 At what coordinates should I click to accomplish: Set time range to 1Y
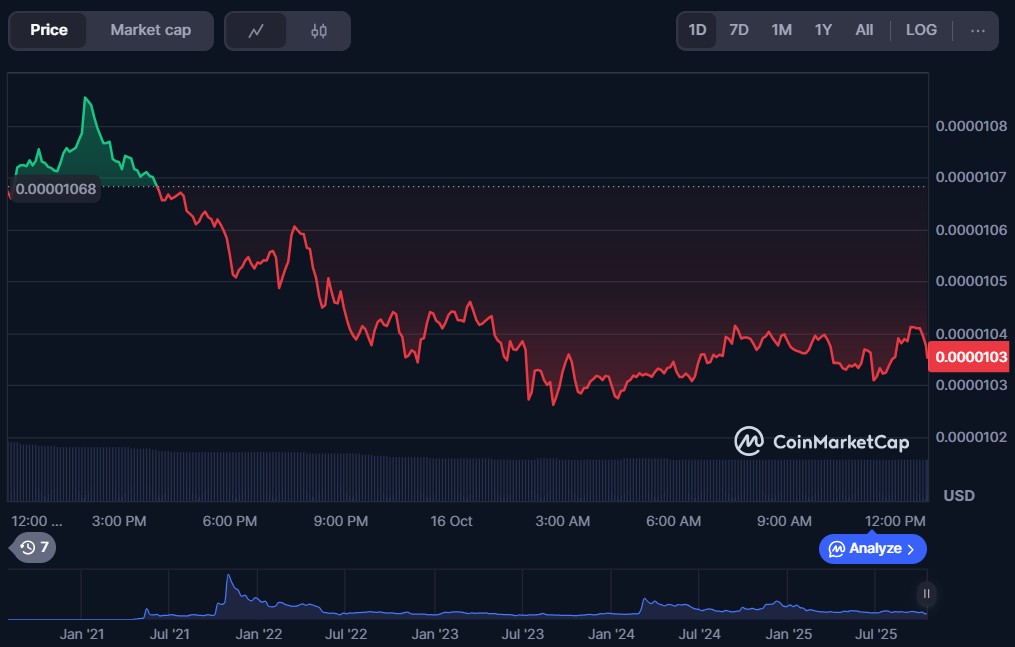[x=823, y=30]
